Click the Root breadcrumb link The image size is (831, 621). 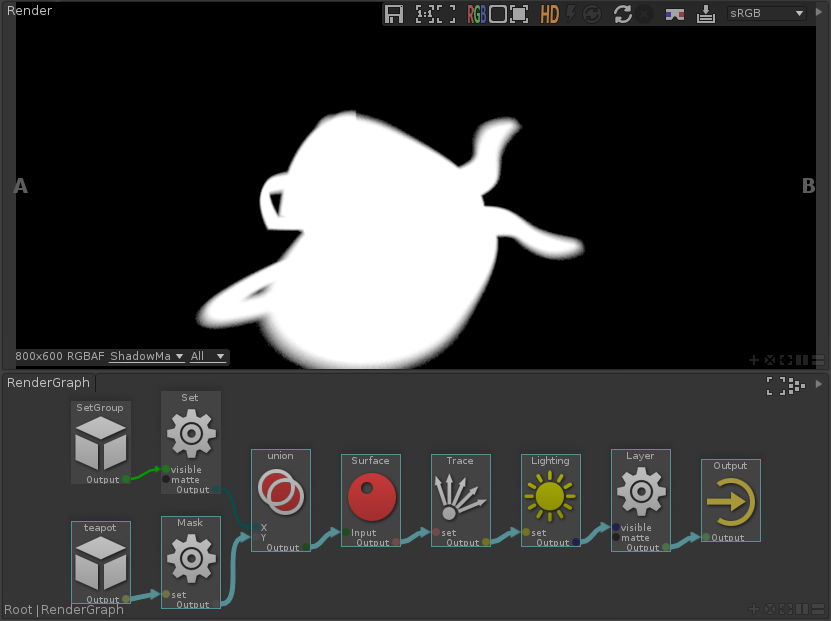(18, 609)
